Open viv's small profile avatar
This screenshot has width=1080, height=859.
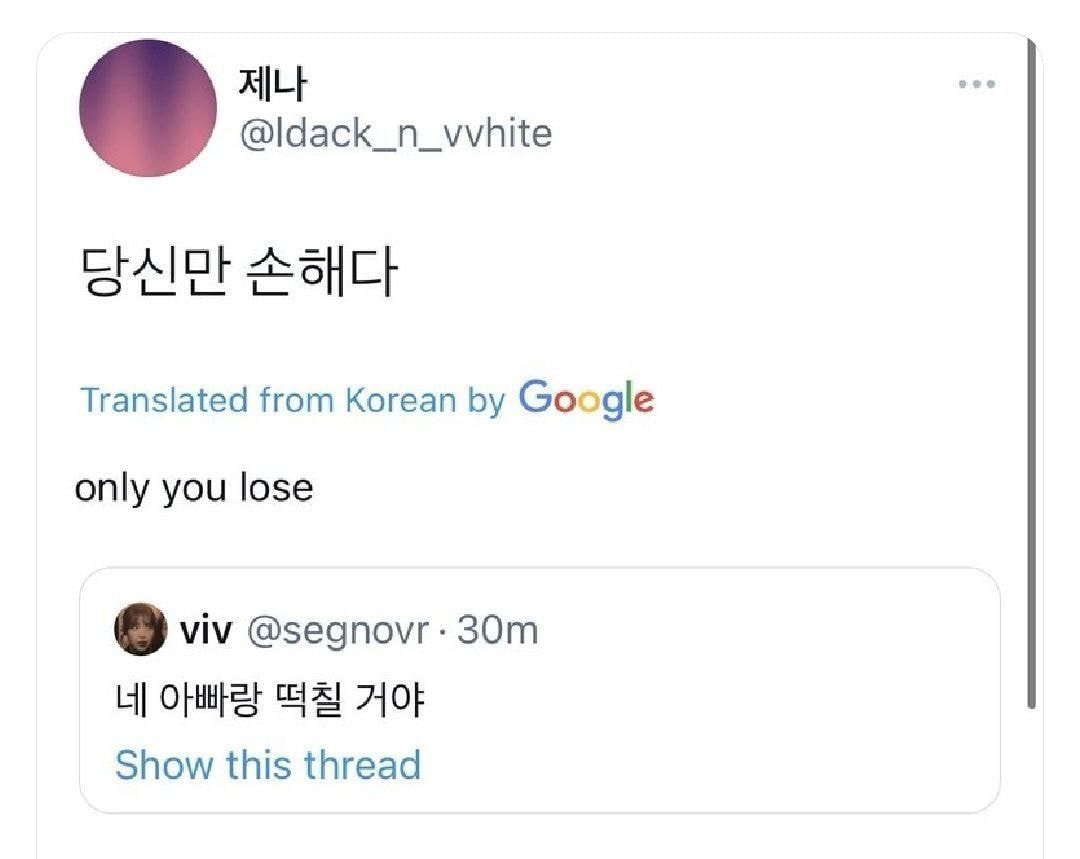point(141,630)
